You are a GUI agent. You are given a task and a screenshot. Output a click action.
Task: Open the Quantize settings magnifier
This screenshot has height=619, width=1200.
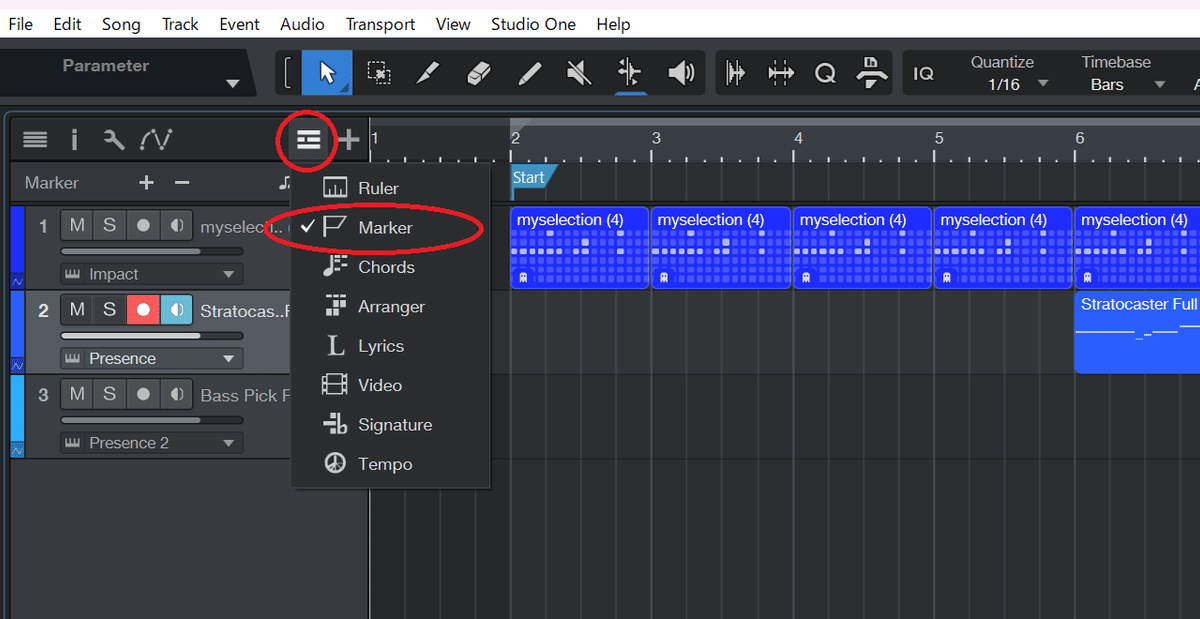823,72
